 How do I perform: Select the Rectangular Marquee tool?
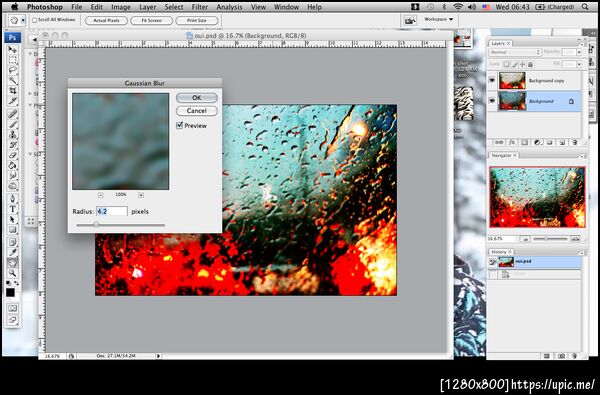point(12,60)
